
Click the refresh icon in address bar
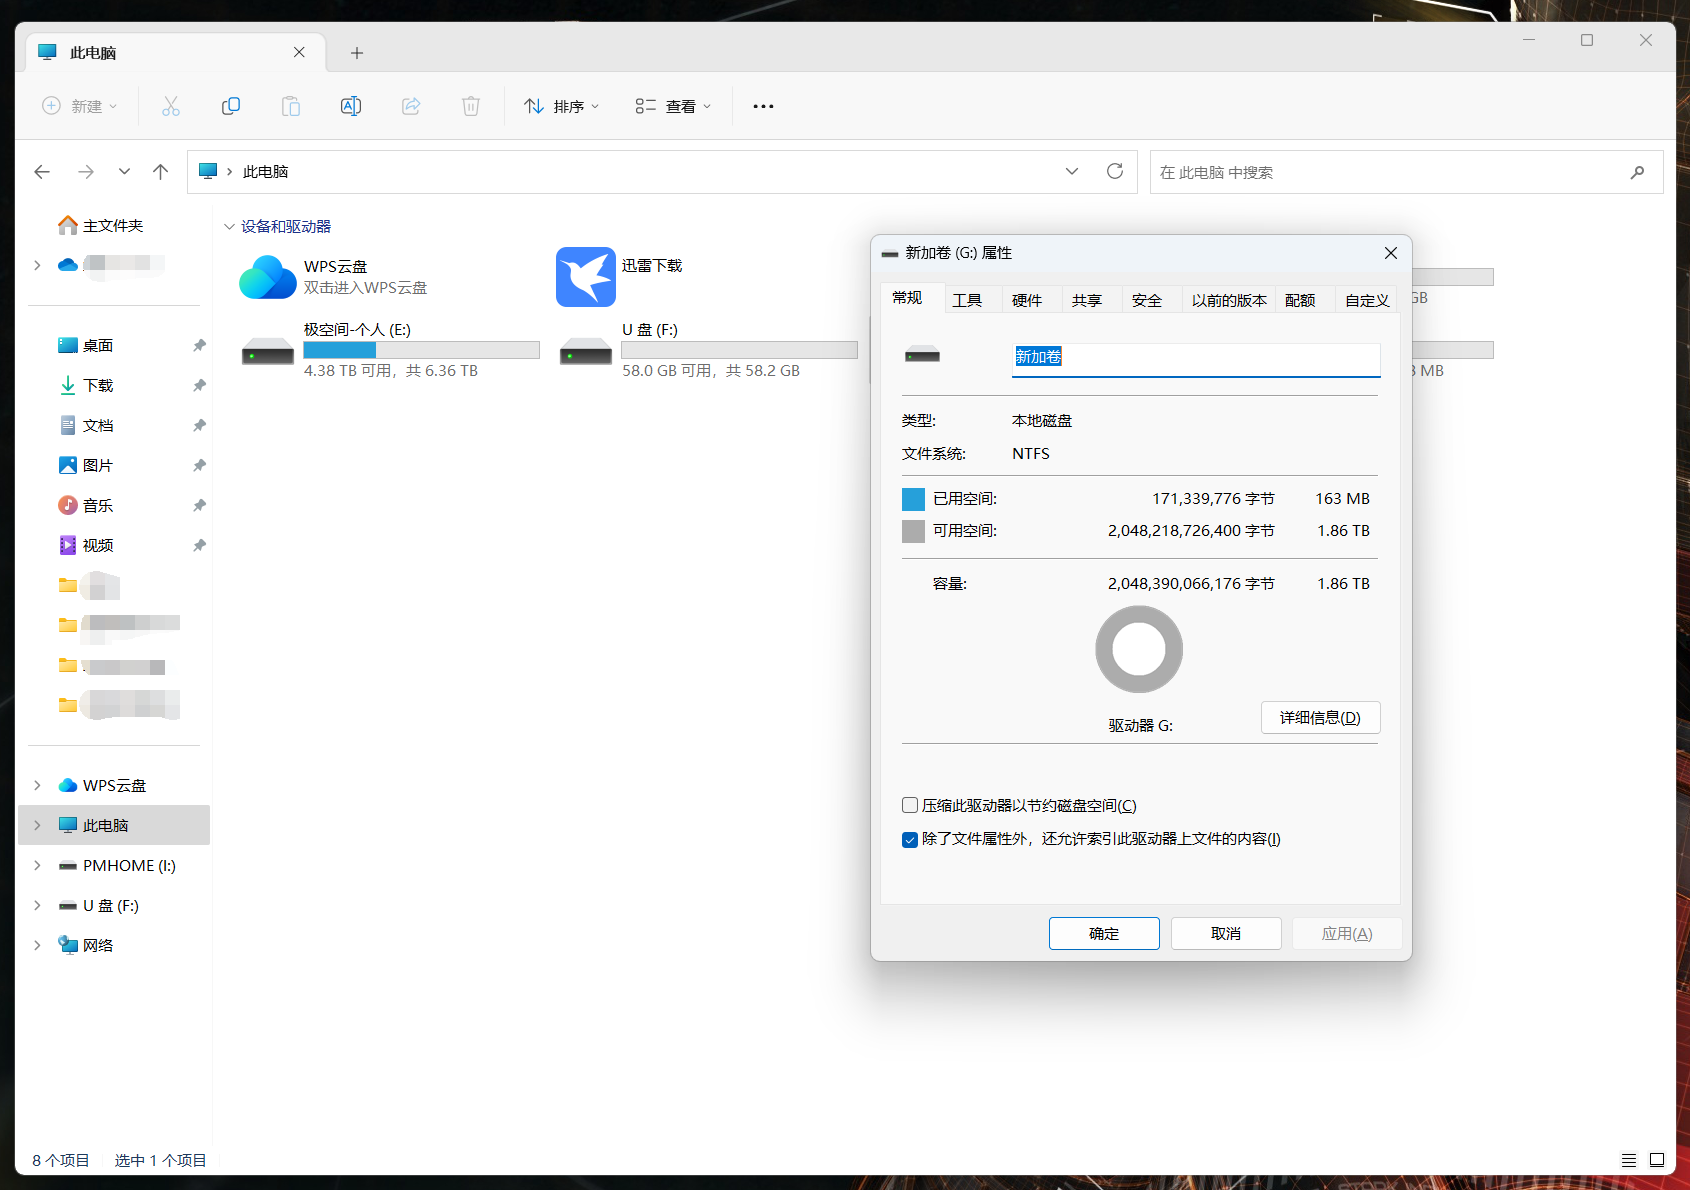(x=1115, y=171)
